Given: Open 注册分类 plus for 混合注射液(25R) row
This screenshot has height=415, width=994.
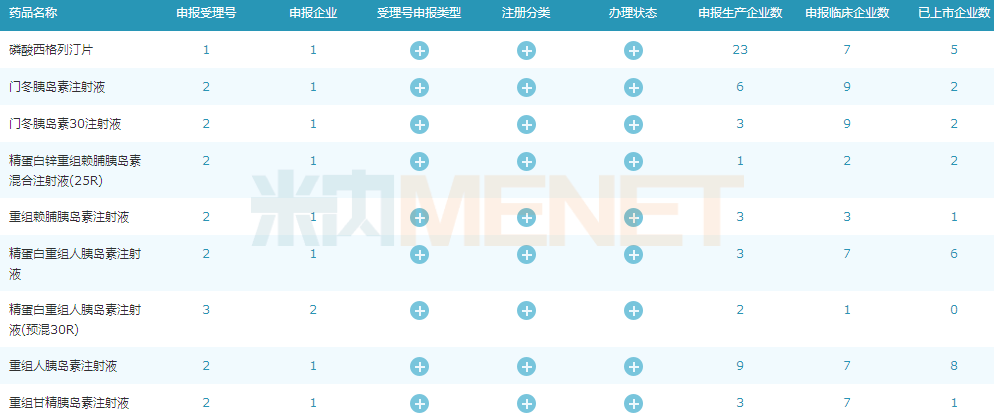Looking at the screenshot, I should click(x=526, y=162).
